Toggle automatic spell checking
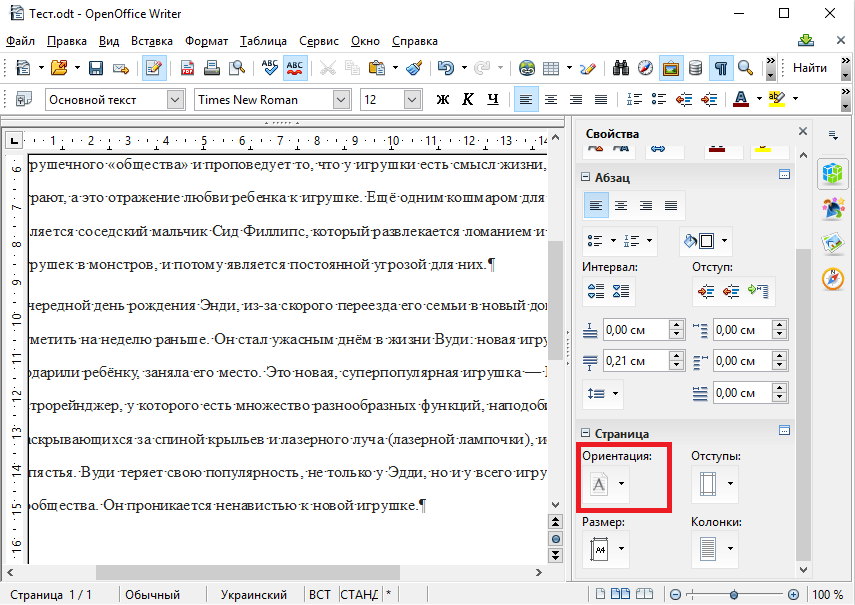Viewport: 855px width, 605px height. click(295, 68)
